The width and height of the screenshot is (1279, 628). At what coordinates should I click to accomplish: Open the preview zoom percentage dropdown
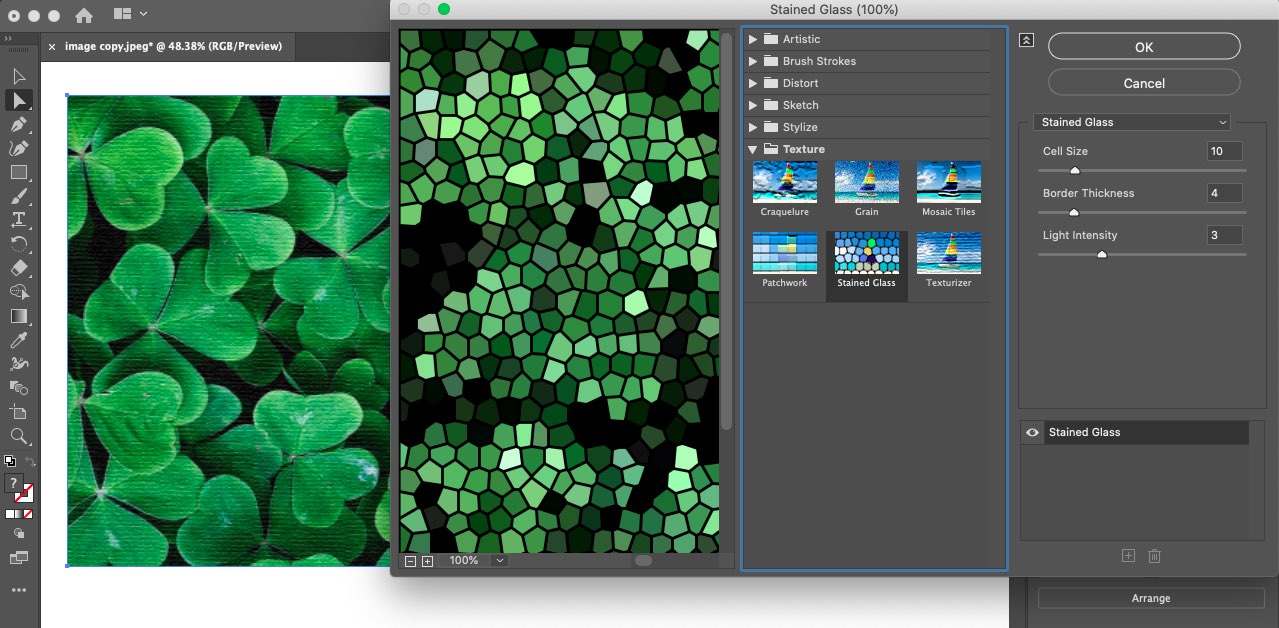coord(499,561)
